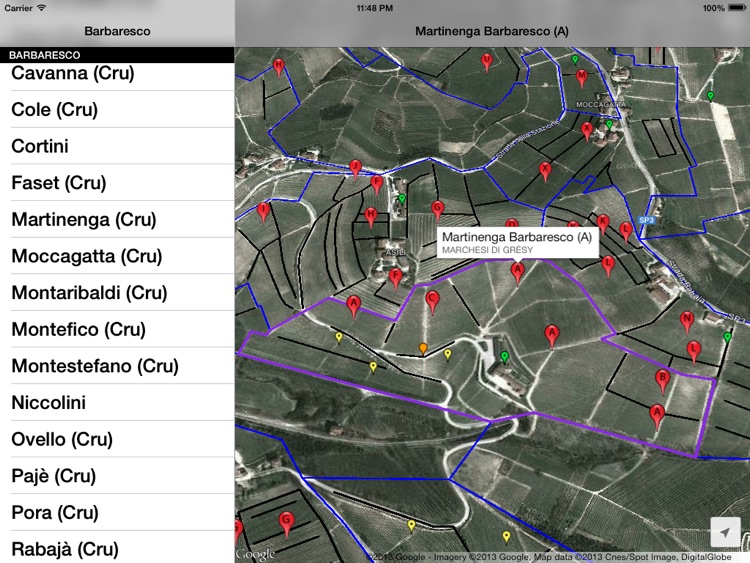Tap the MOCCAGATTA map label

click(x=600, y=104)
